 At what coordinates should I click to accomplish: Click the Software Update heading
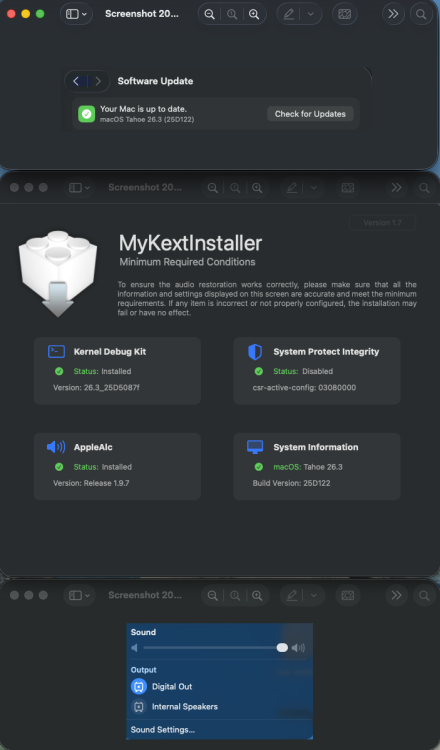(x=155, y=81)
